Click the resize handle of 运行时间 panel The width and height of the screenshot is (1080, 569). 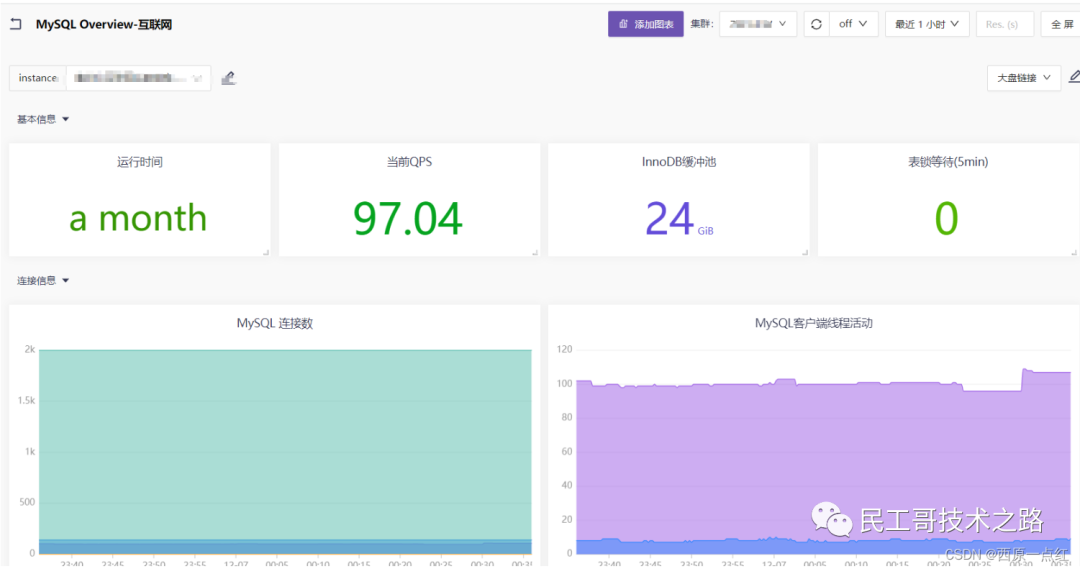(266, 253)
